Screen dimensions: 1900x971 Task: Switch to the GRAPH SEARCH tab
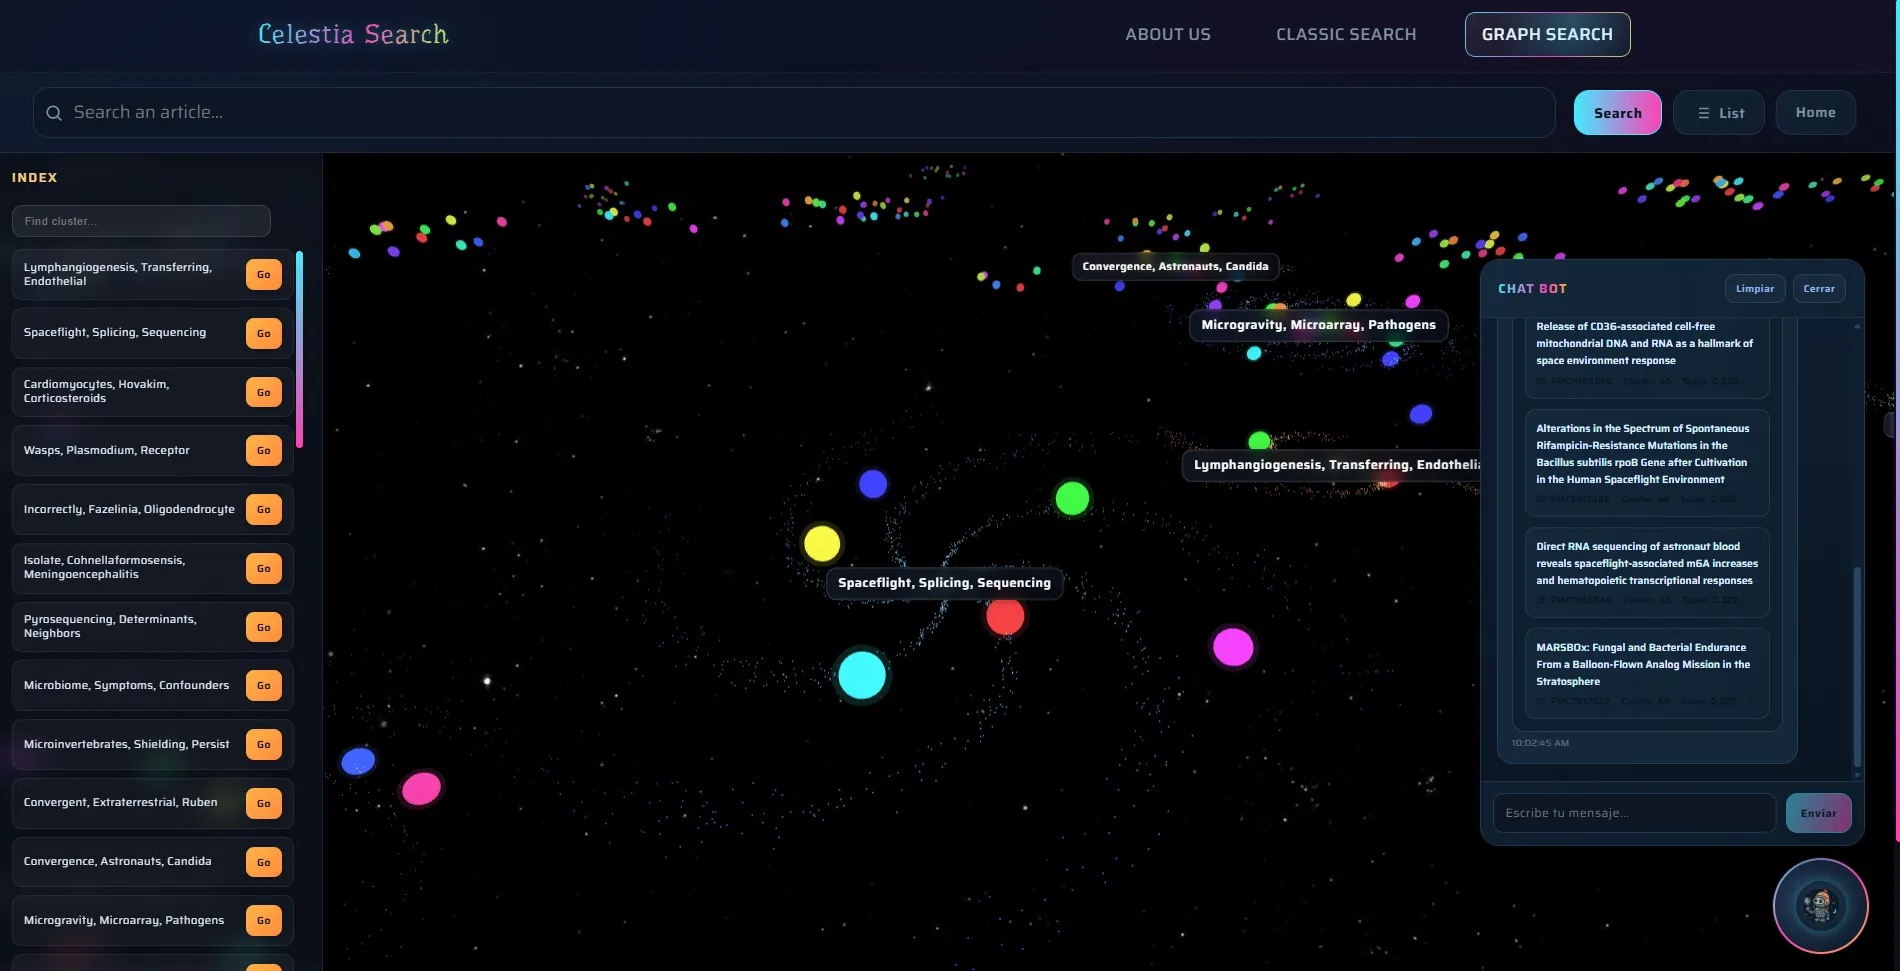(x=1547, y=34)
